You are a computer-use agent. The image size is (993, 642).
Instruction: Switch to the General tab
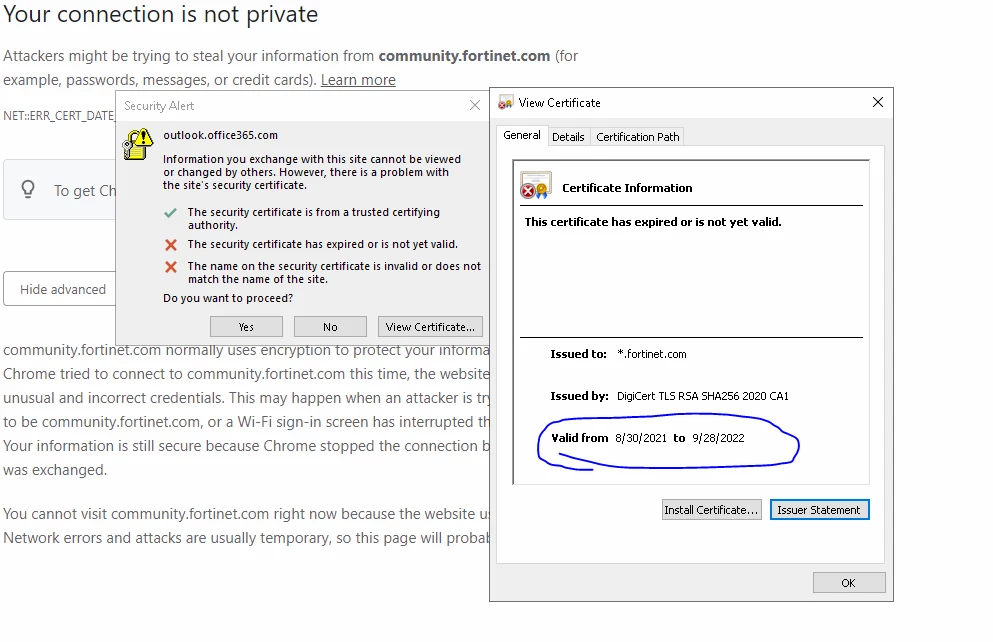point(522,135)
